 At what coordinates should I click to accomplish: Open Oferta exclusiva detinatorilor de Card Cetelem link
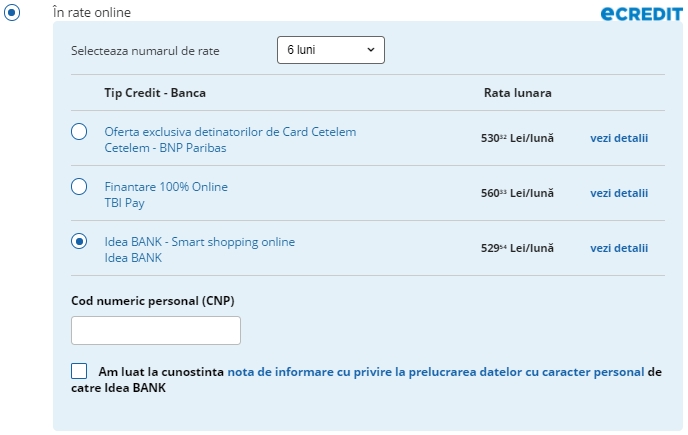coord(230,132)
